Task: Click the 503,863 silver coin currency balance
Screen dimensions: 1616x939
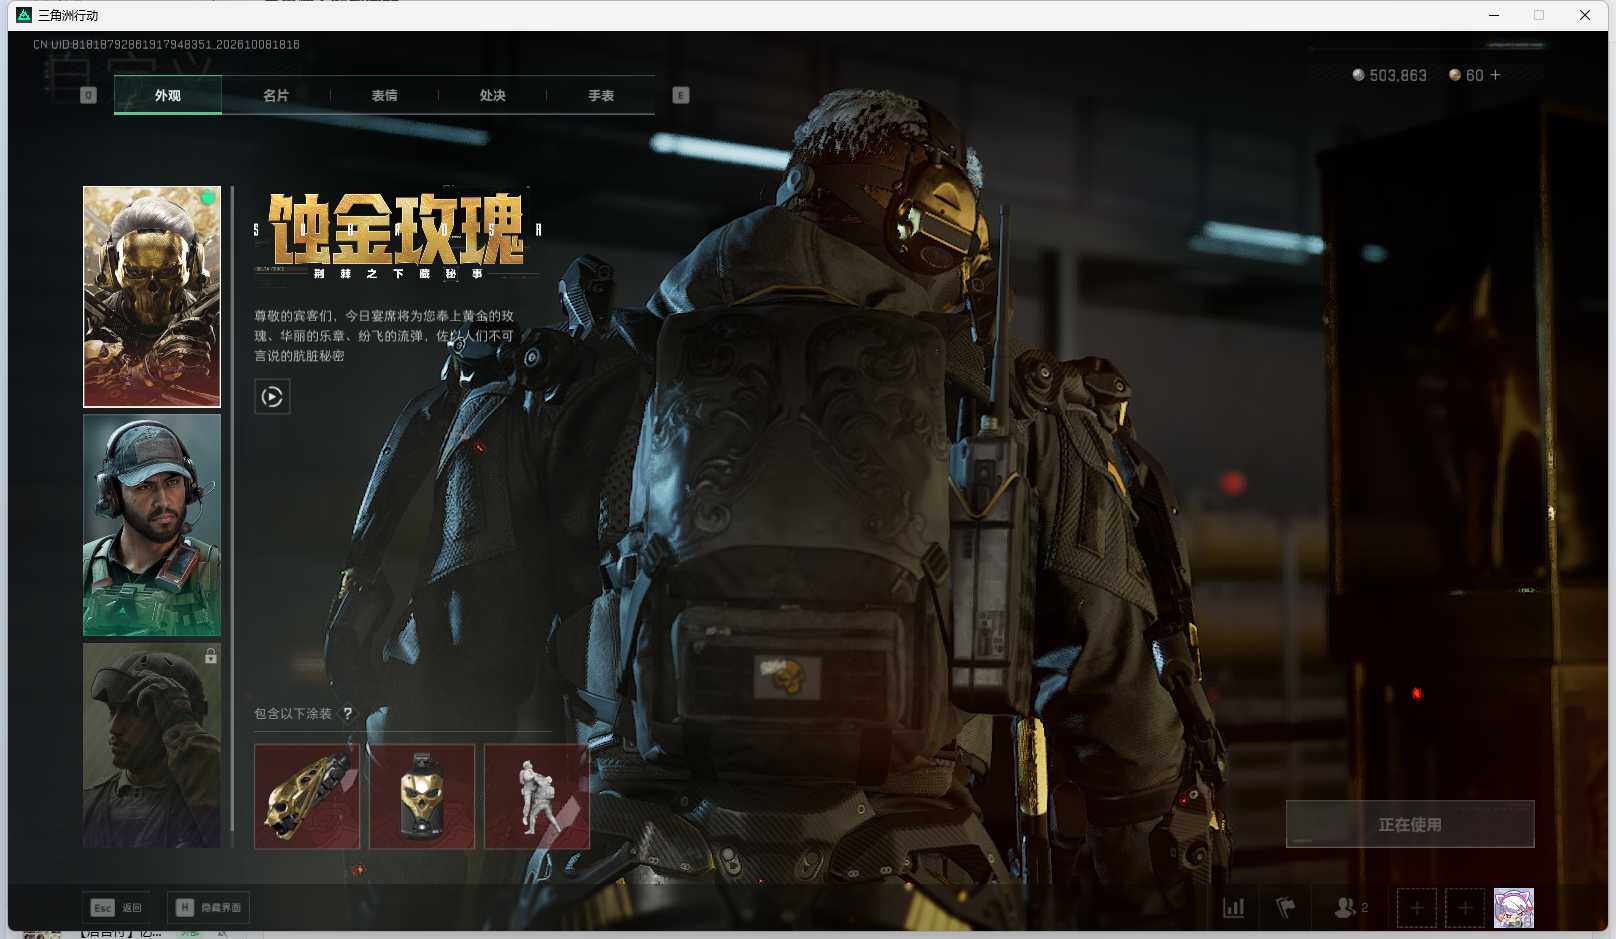Action: click(x=1389, y=75)
